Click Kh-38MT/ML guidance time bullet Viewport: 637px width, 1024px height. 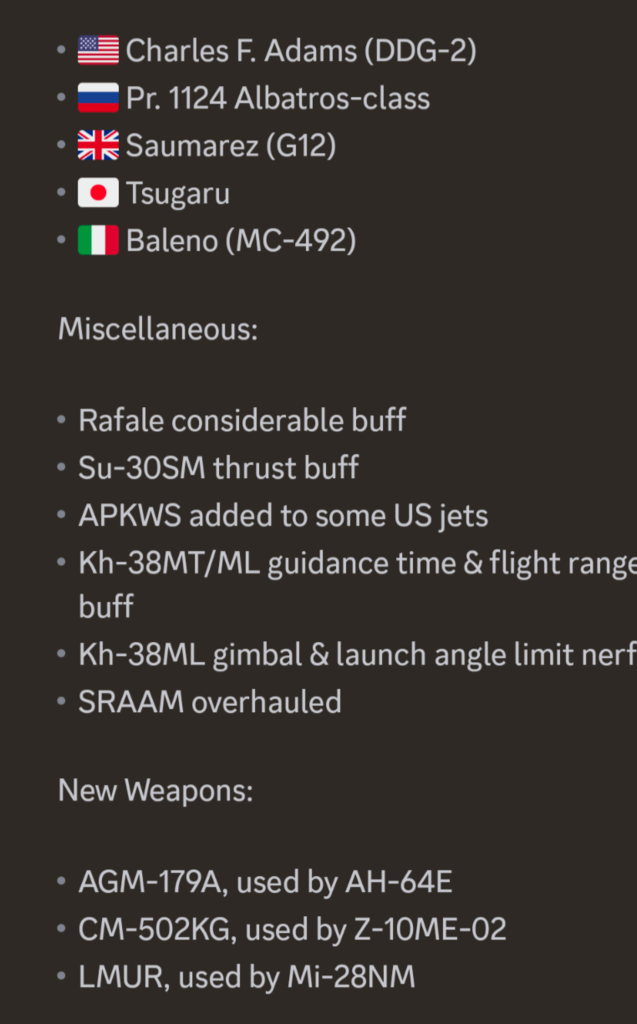coord(357,584)
